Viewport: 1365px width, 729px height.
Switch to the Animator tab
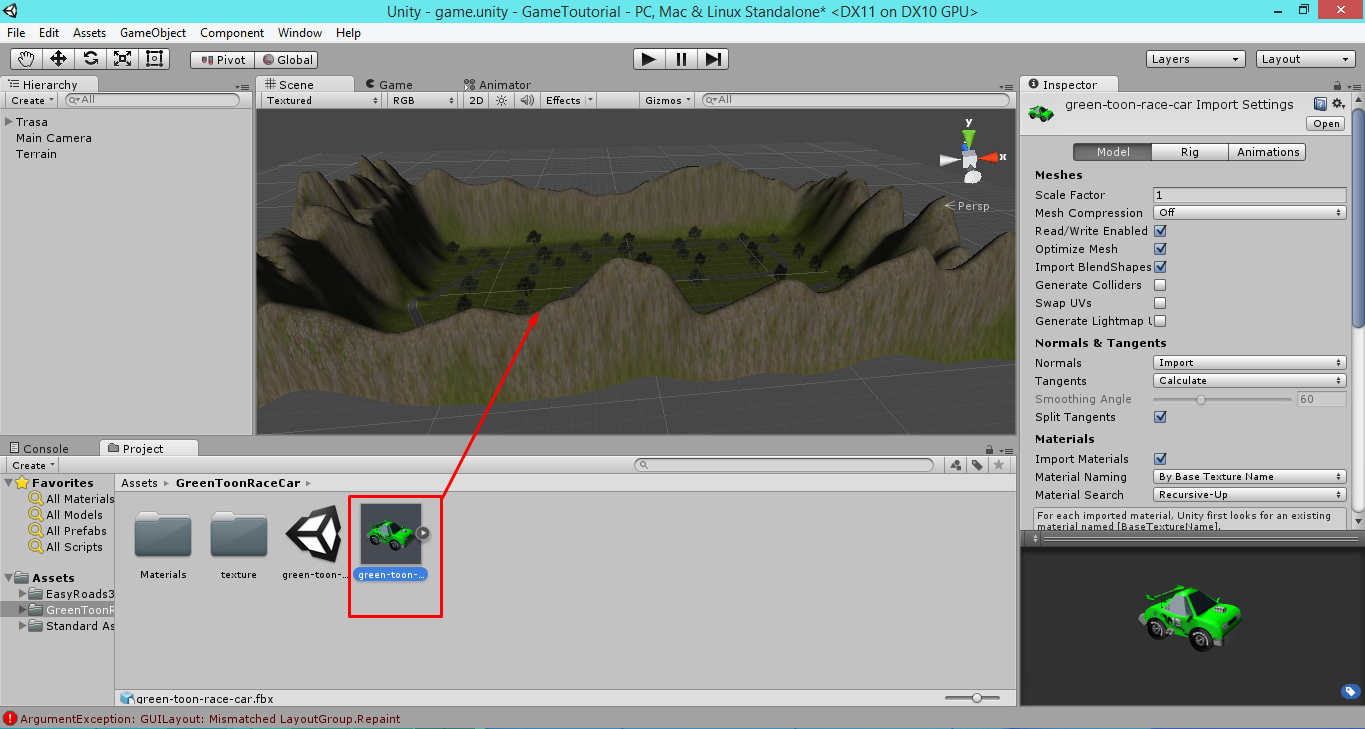[497, 85]
